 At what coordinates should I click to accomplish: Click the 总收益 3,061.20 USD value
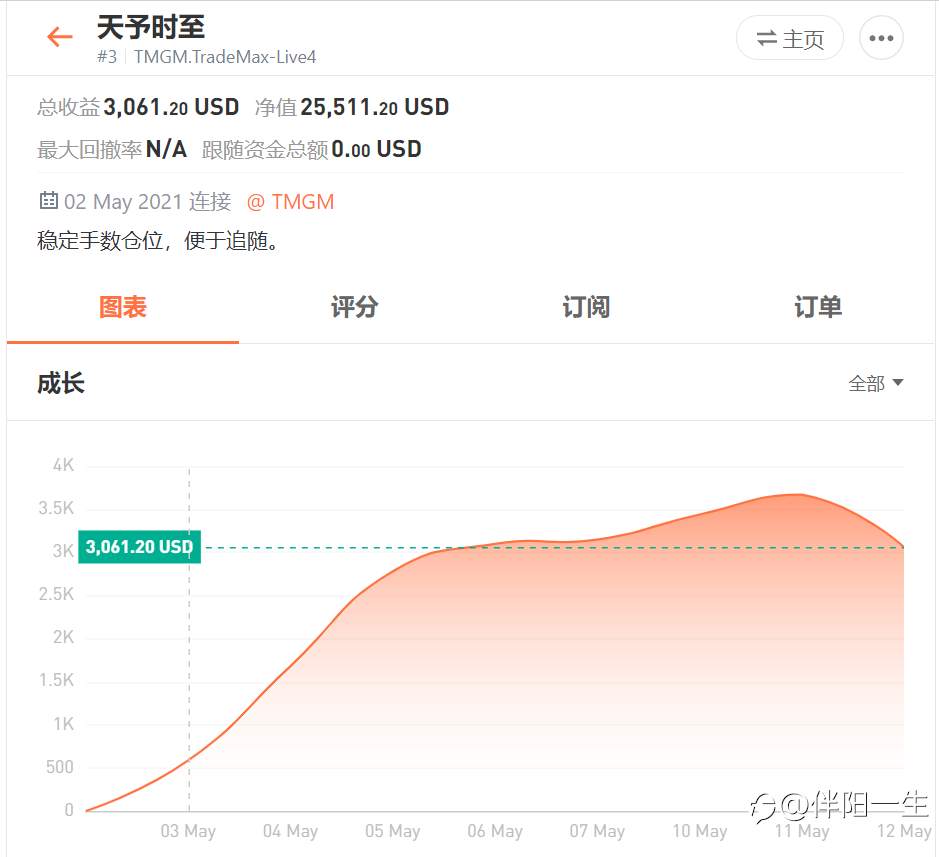(171, 107)
